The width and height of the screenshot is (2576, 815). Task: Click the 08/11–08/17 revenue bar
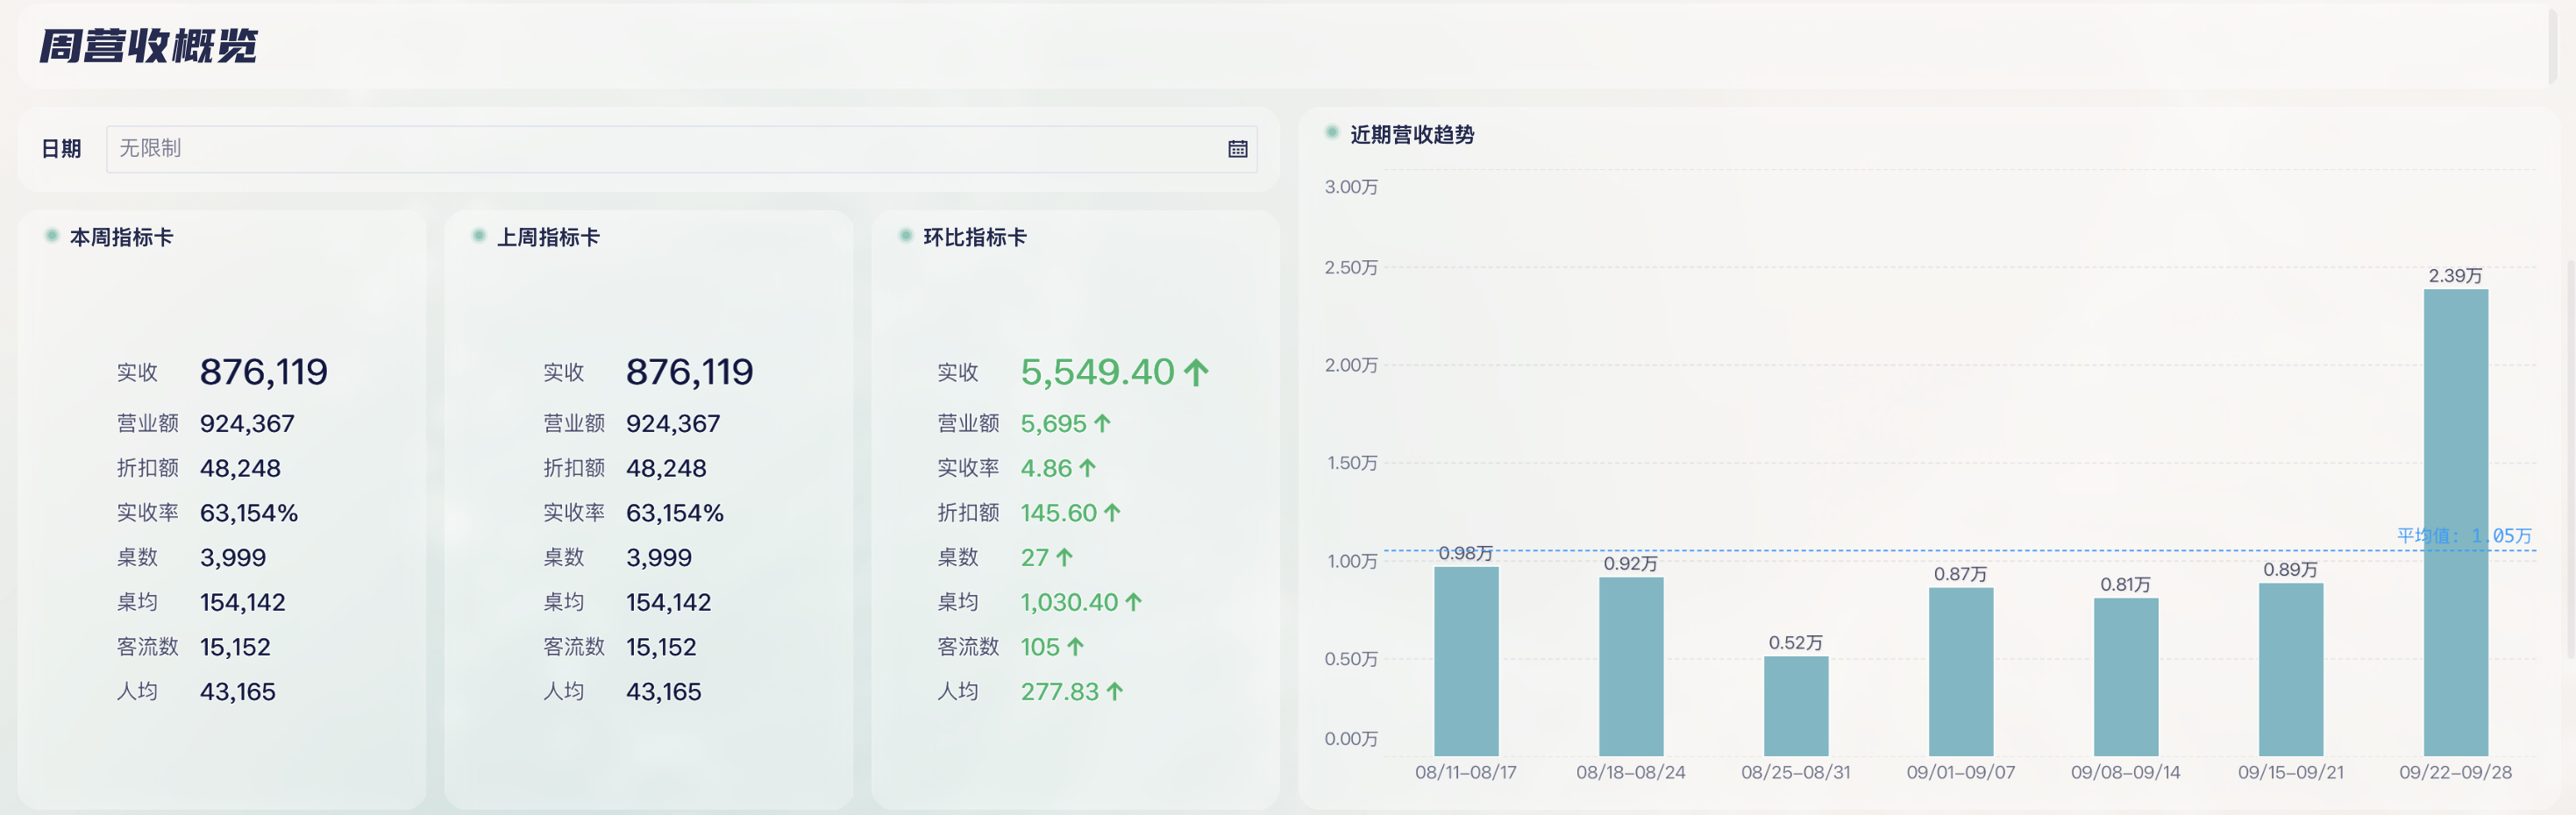coord(1465,660)
